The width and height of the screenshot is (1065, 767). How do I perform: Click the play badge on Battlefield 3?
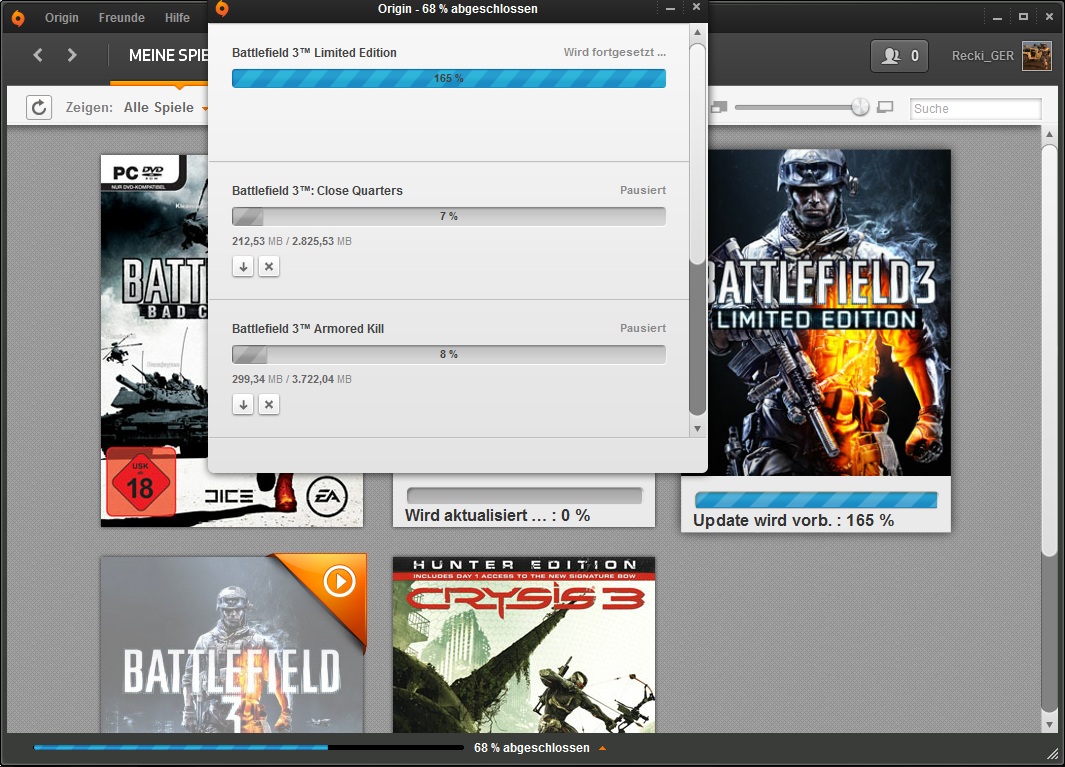click(x=339, y=582)
